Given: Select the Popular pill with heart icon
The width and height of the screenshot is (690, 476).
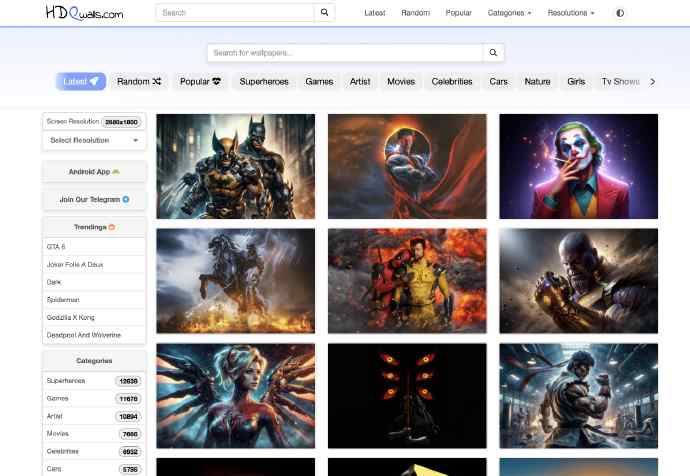Looking at the screenshot, I should 201,81.
